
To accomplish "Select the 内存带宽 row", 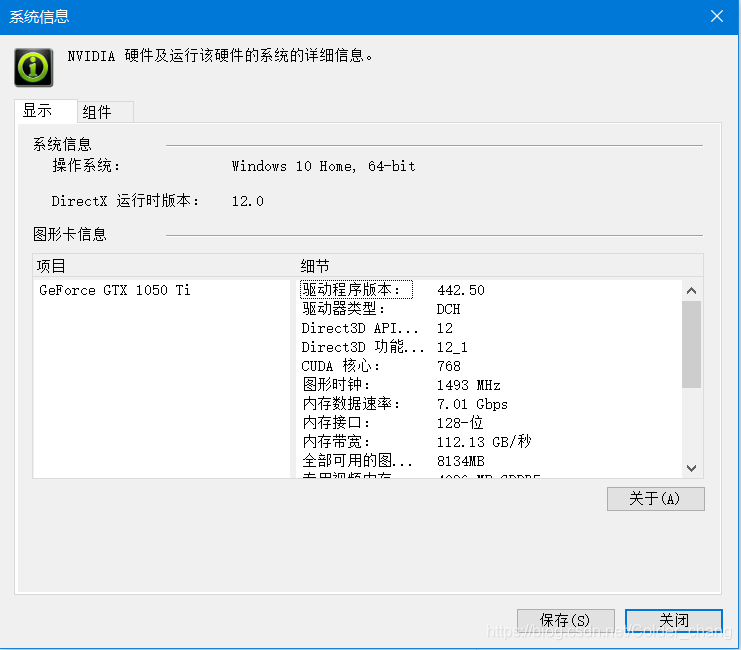I will [489, 442].
